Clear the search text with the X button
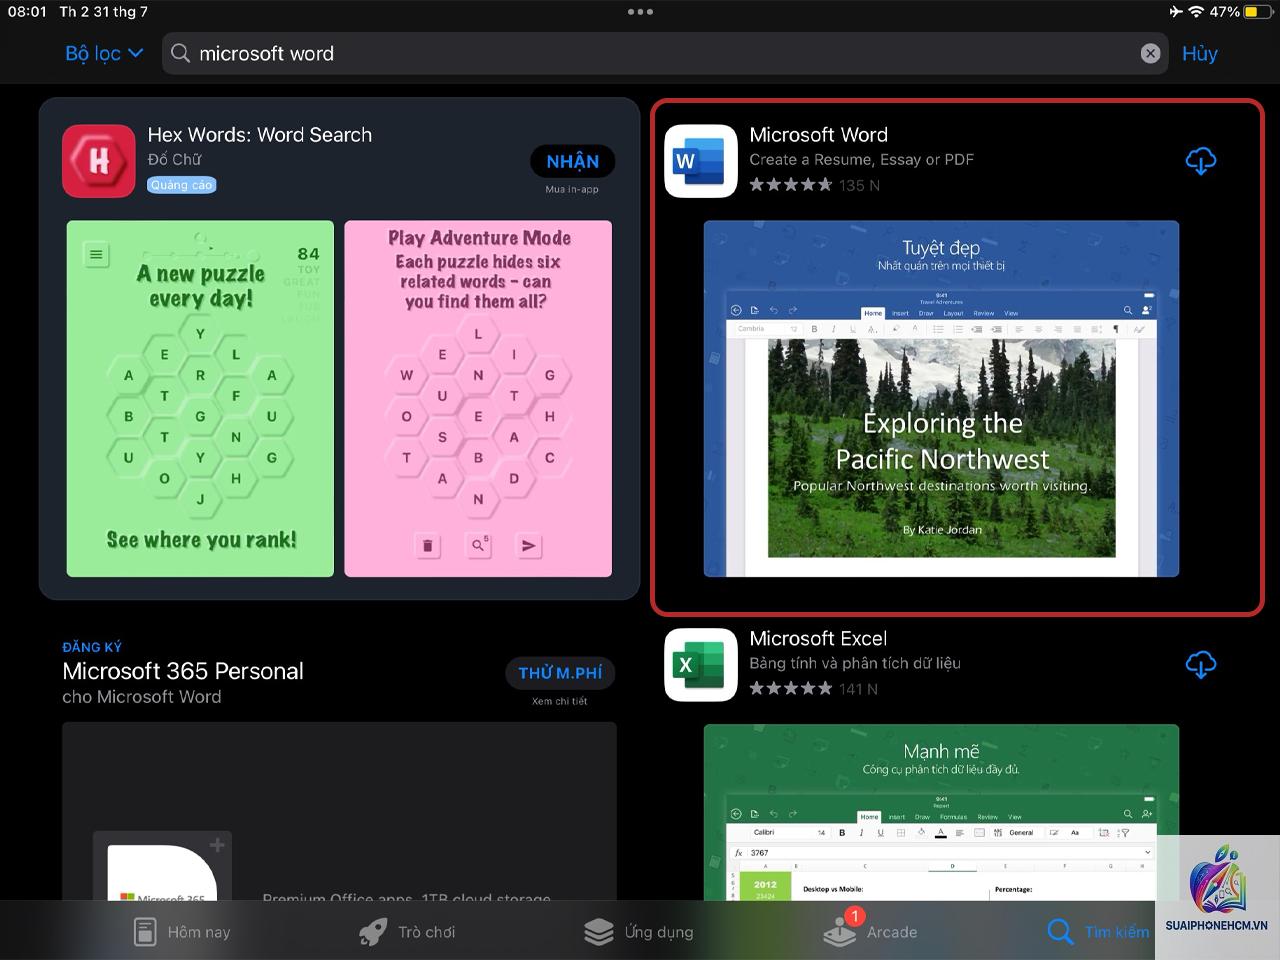 [1150, 53]
